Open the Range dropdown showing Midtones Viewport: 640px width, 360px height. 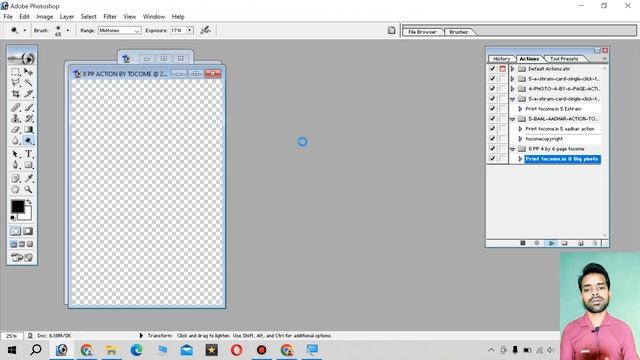tap(119, 30)
